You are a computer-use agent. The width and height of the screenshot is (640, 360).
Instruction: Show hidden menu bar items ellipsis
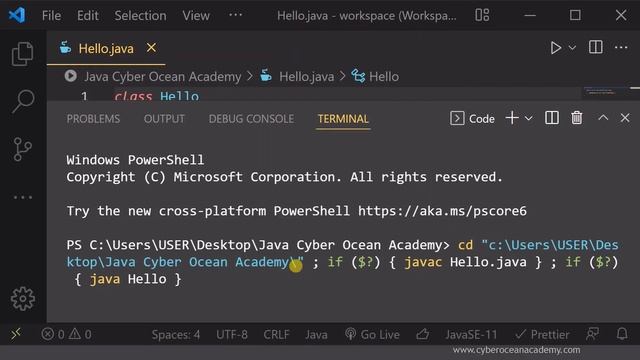point(236,15)
